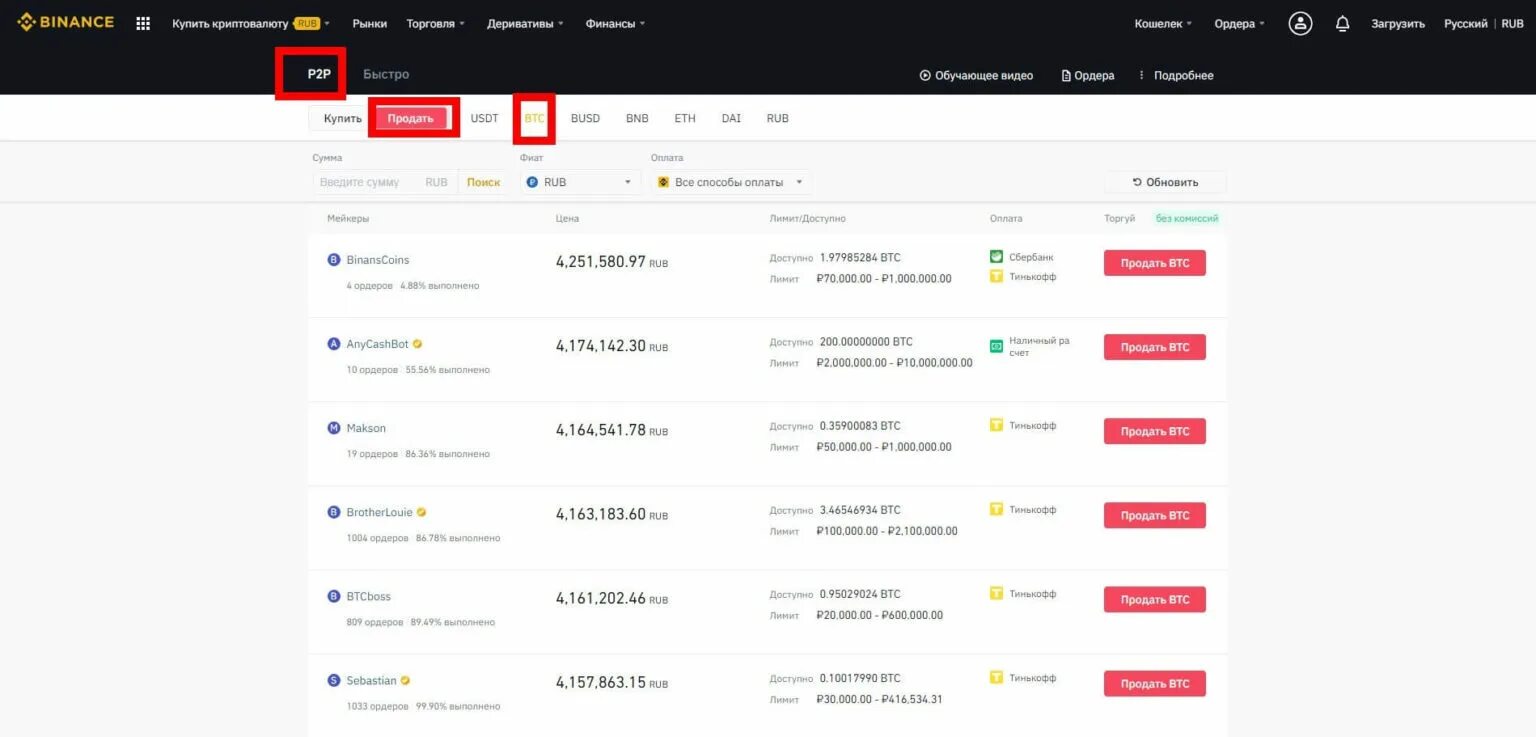Open the notifications bell icon
1536x737 pixels.
[1343, 23]
